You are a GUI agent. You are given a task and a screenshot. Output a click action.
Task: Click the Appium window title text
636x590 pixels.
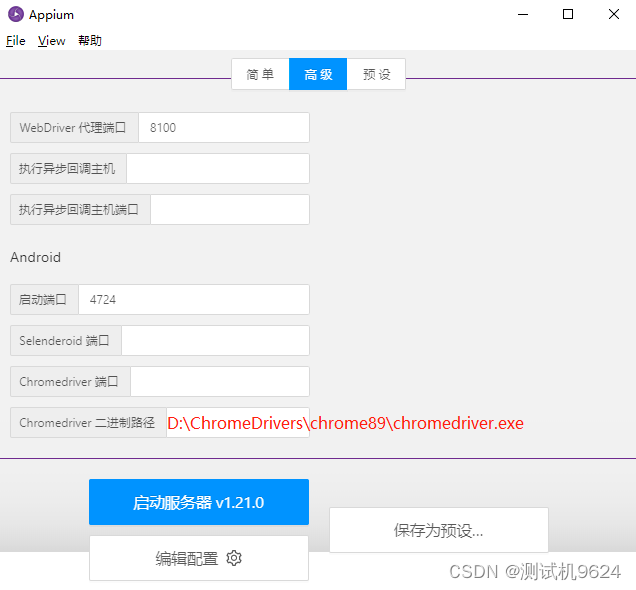point(52,15)
